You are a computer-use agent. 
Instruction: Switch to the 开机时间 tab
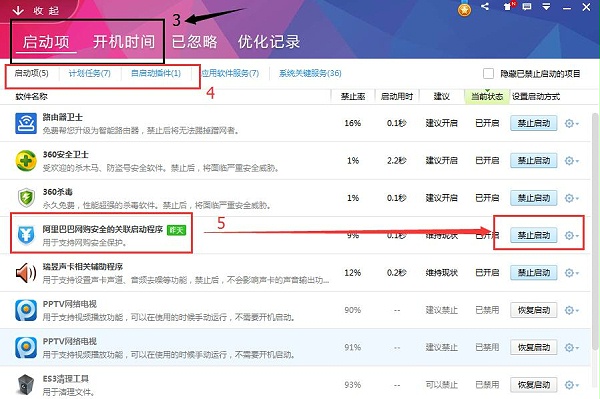(124, 42)
